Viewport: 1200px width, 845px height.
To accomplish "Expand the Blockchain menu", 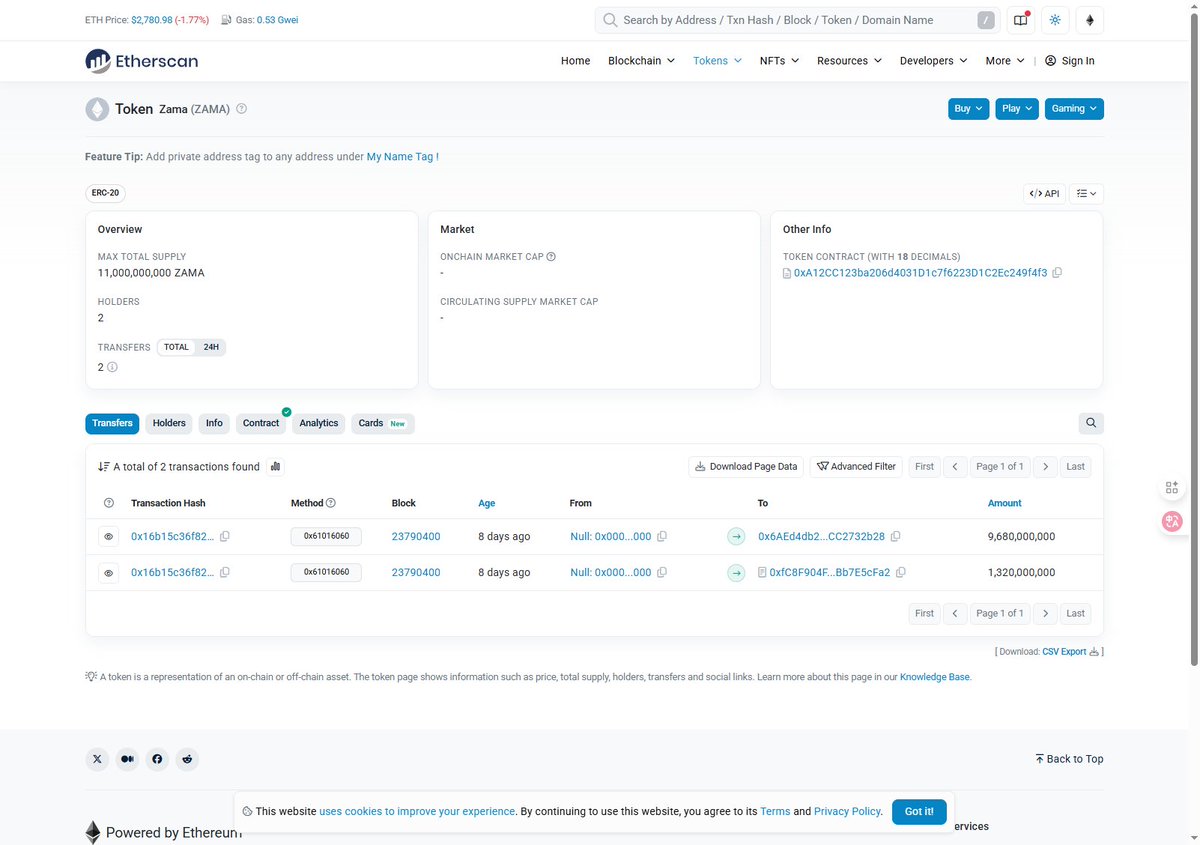I will [x=641, y=61].
